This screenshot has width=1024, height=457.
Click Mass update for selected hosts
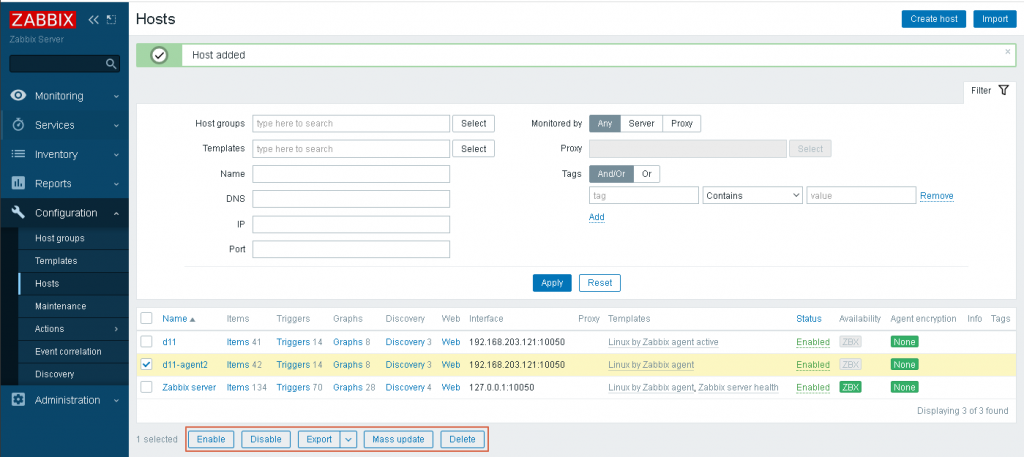pyautogui.click(x=398, y=439)
